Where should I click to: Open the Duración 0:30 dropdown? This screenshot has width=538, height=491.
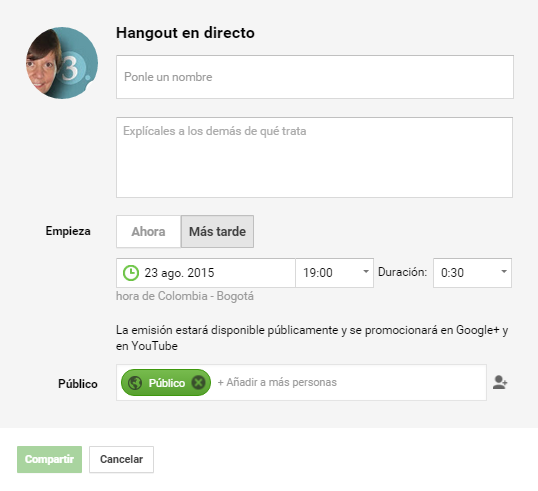[472, 273]
